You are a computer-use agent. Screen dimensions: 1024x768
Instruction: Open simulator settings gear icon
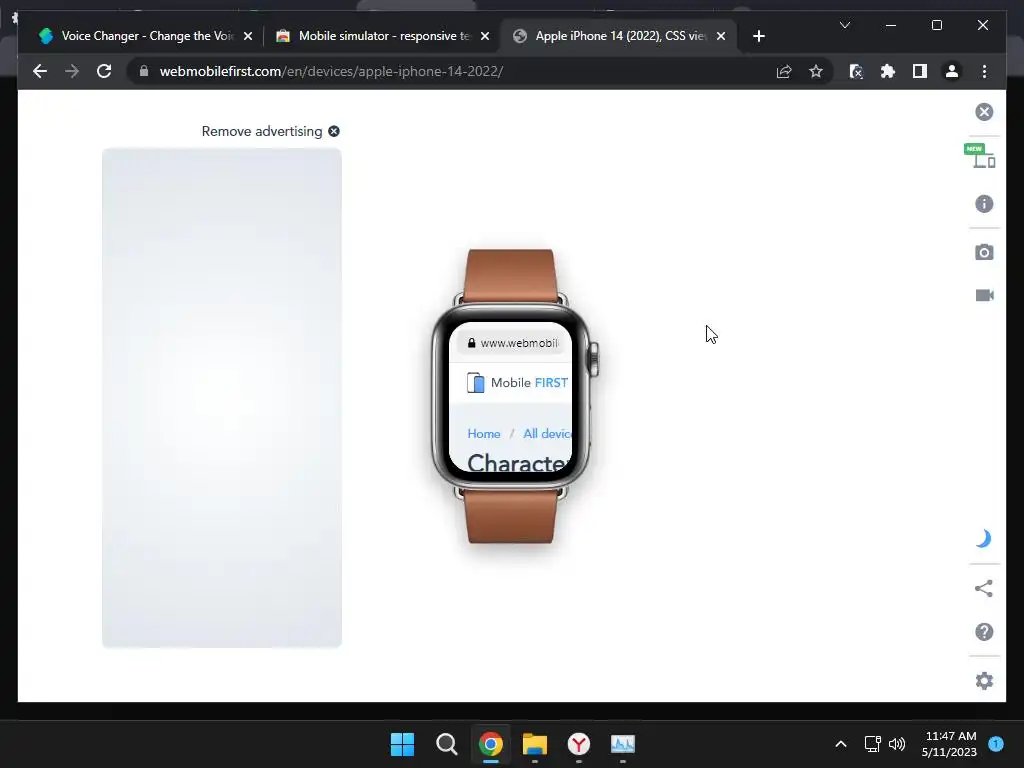tap(984, 680)
